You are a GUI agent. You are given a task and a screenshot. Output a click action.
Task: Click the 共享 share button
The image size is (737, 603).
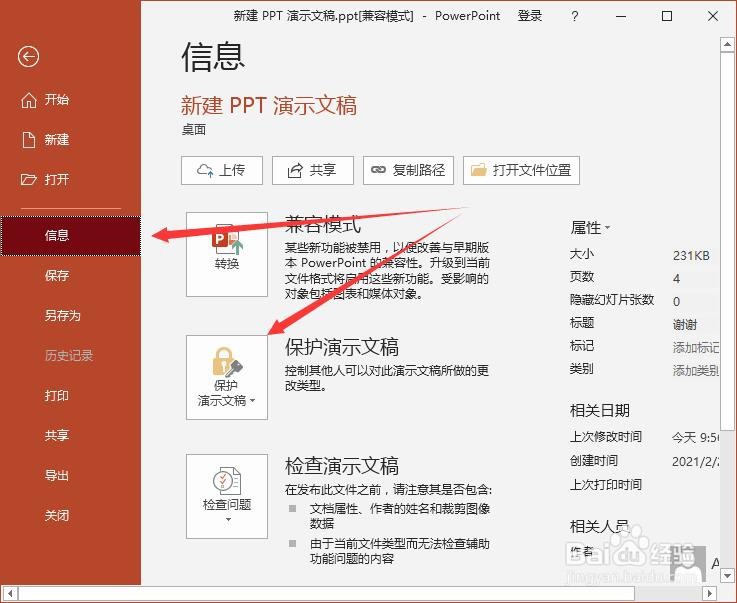click(x=313, y=170)
